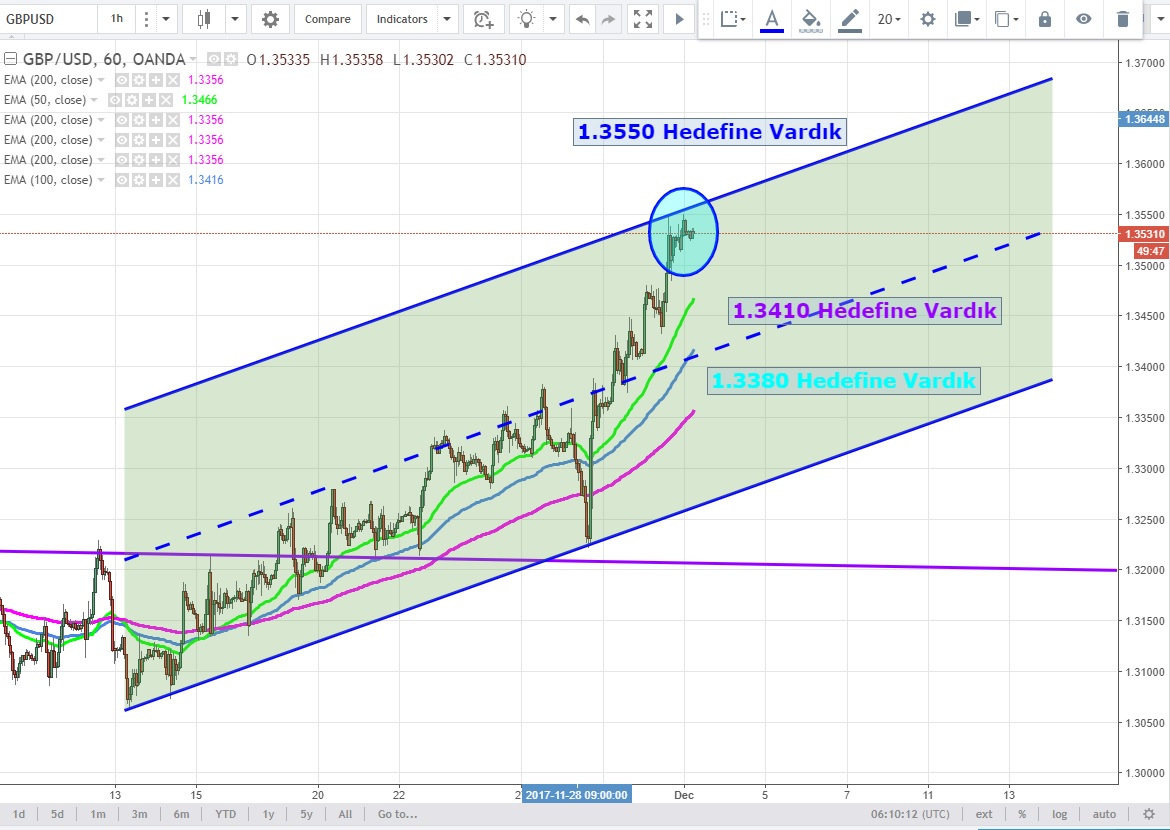The width and height of the screenshot is (1170, 830).
Task: Hide the EMA (100, close) indicator
Action: click(x=122, y=180)
